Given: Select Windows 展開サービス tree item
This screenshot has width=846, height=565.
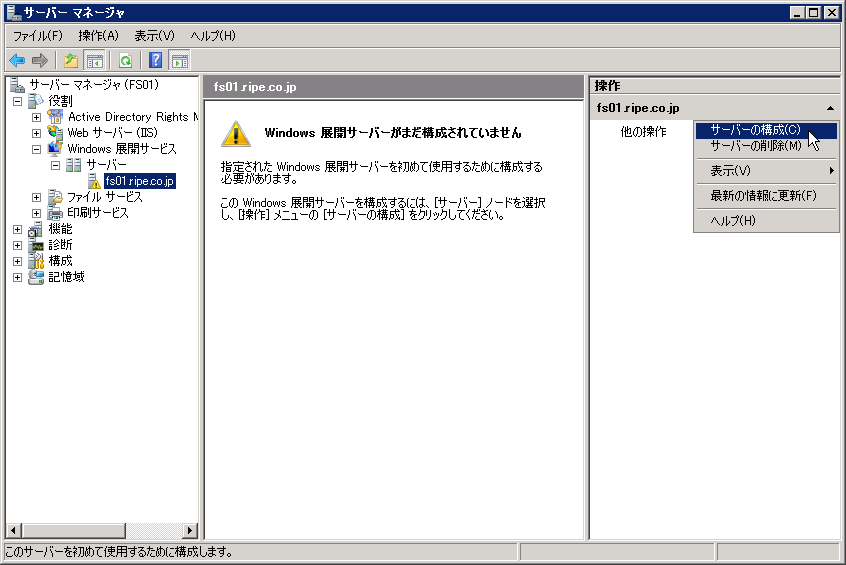Looking at the screenshot, I should click(x=122, y=148).
